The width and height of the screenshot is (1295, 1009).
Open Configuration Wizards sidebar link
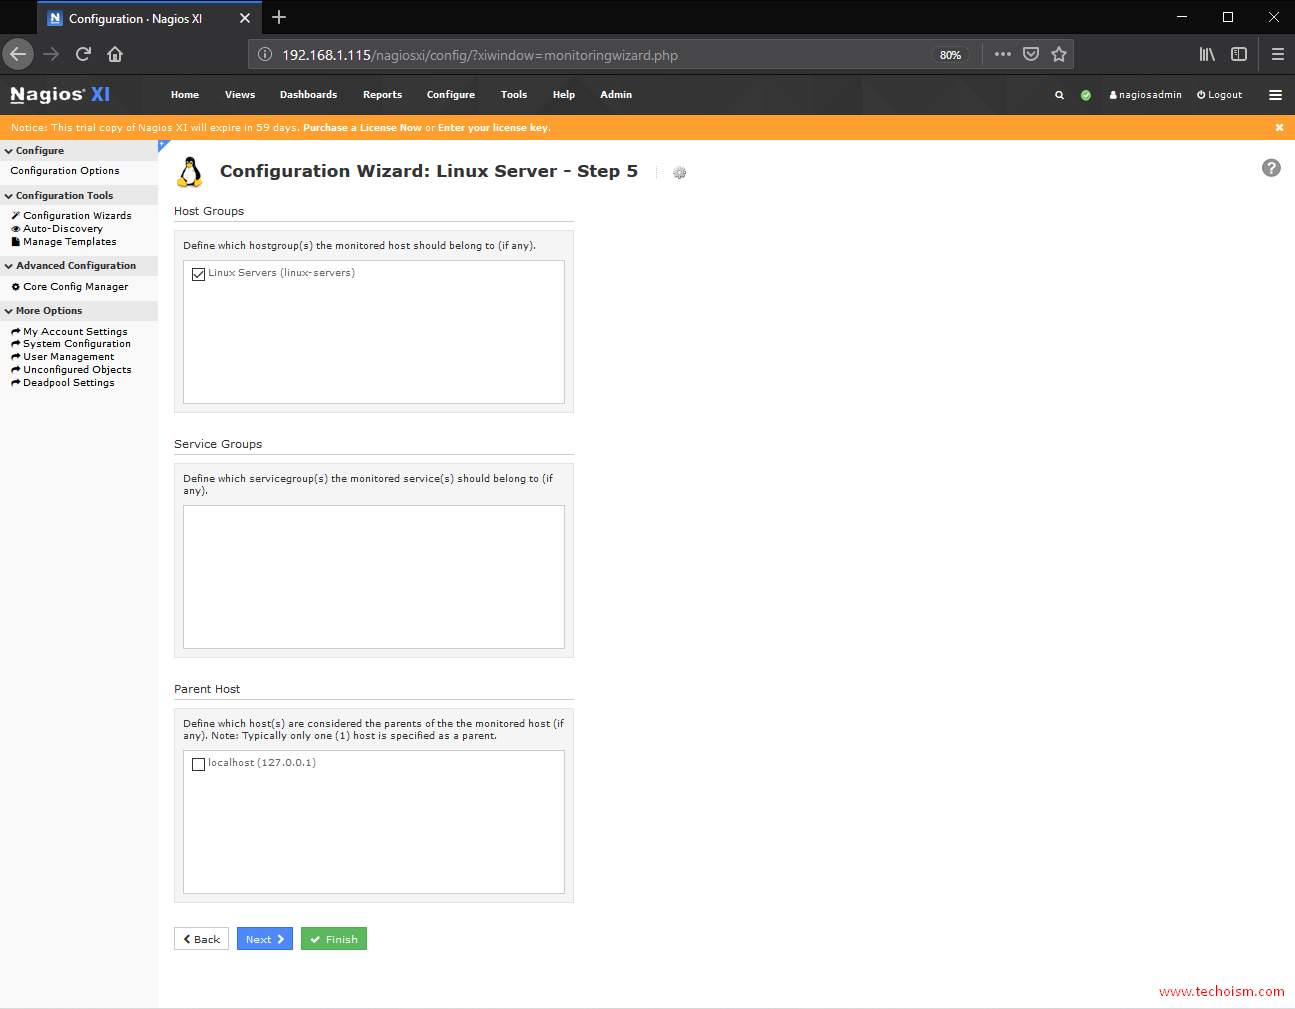[72, 216]
